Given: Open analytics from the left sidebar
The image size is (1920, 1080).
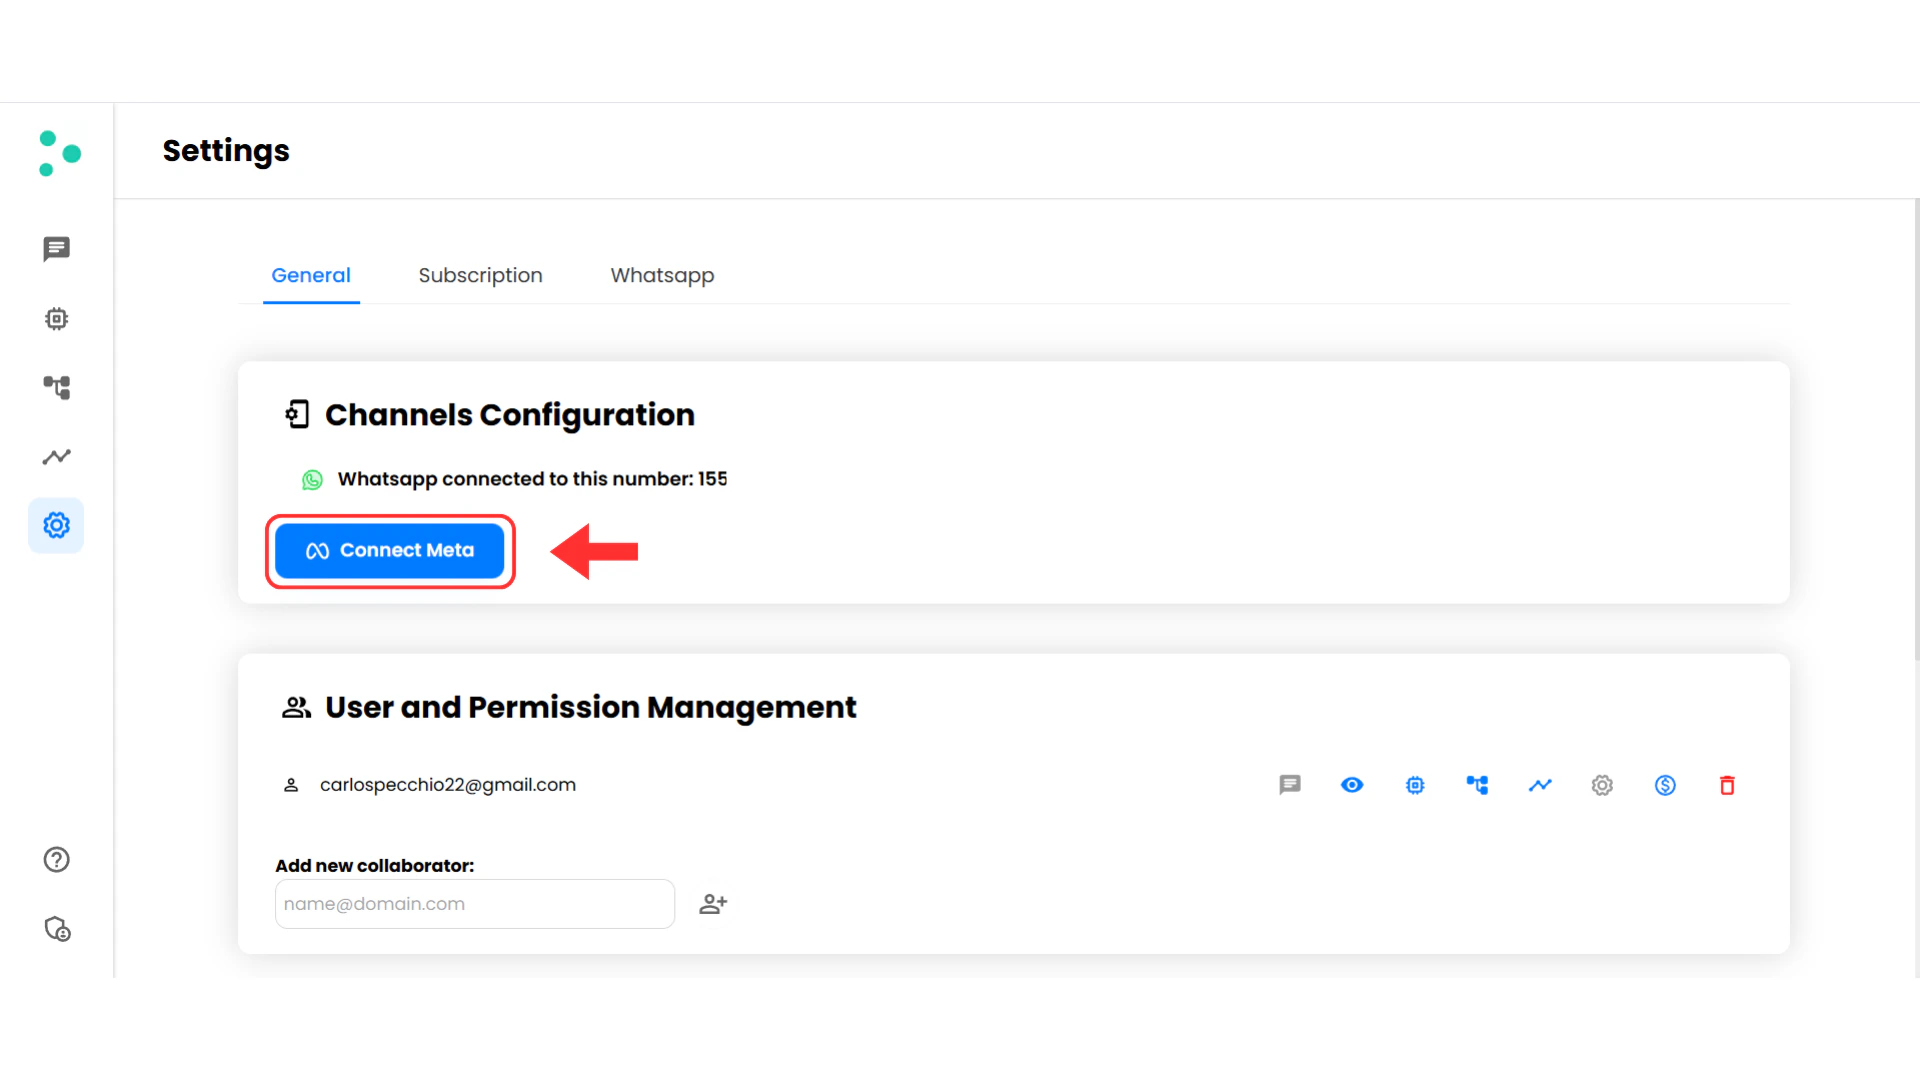Looking at the screenshot, I should pyautogui.click(x=56, y=456).
